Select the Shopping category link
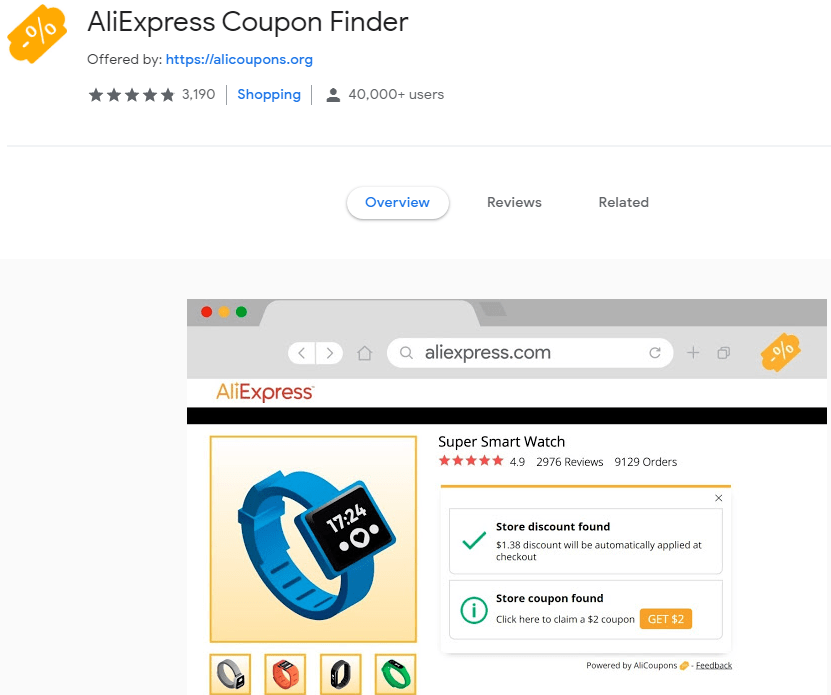 click(x=268, y=94)
